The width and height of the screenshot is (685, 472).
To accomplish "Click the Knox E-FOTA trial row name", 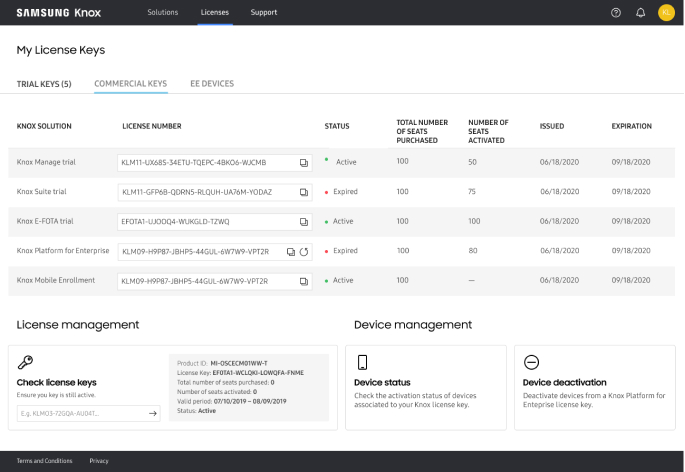I will 45,221.
